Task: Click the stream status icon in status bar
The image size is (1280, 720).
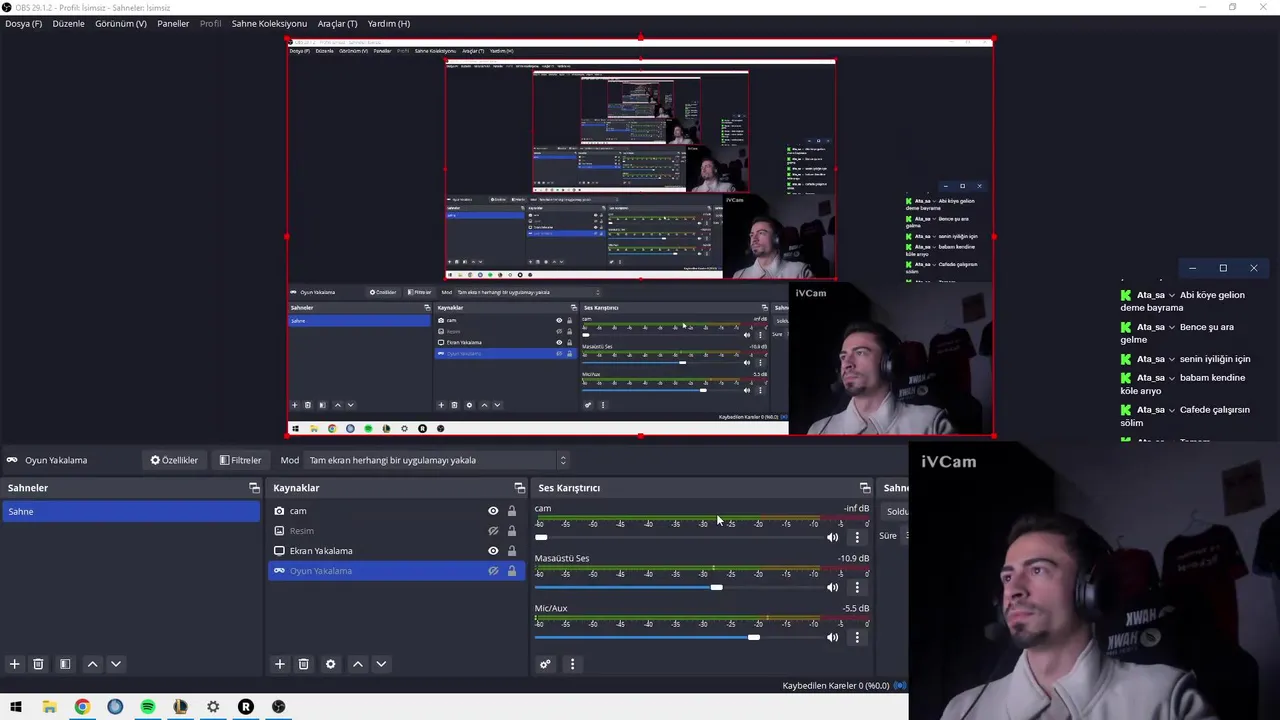Action: 900,686
